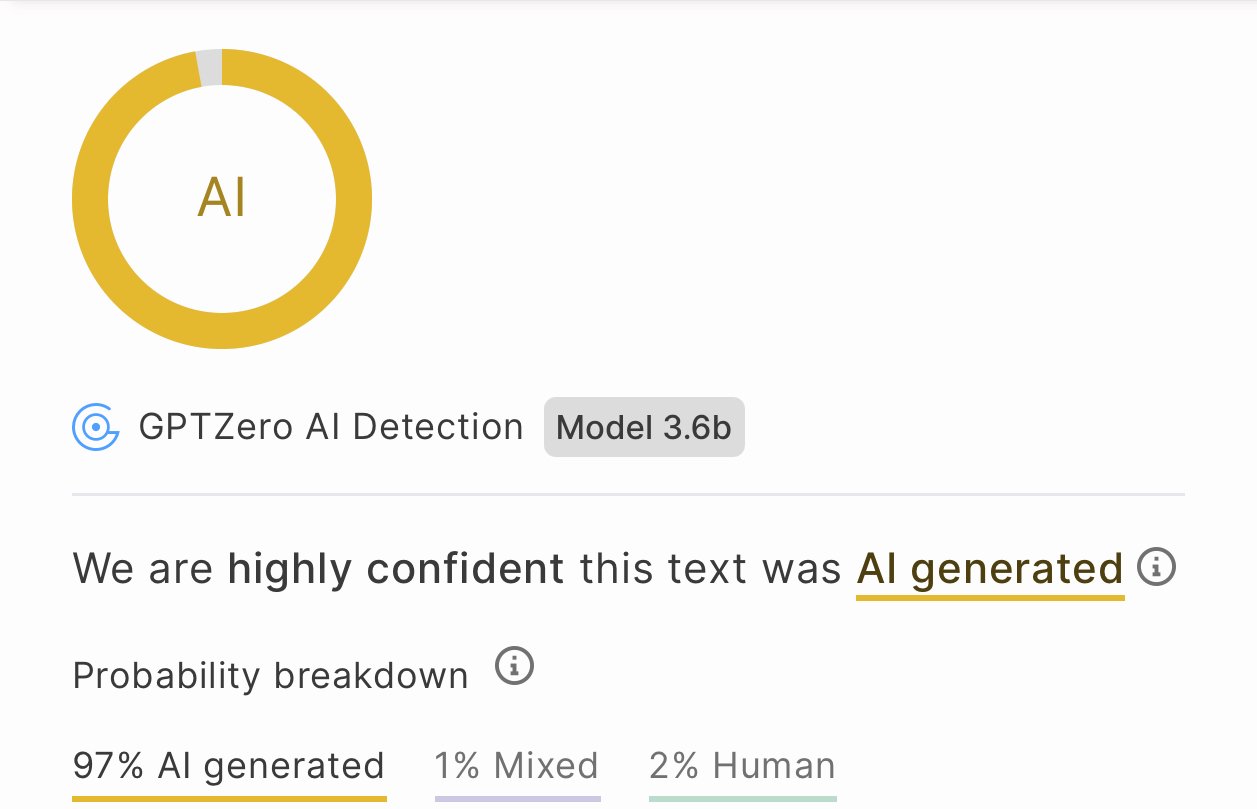
Task: Click the GPTZero spiral logo icon
Action: click(x=96, y=428)
